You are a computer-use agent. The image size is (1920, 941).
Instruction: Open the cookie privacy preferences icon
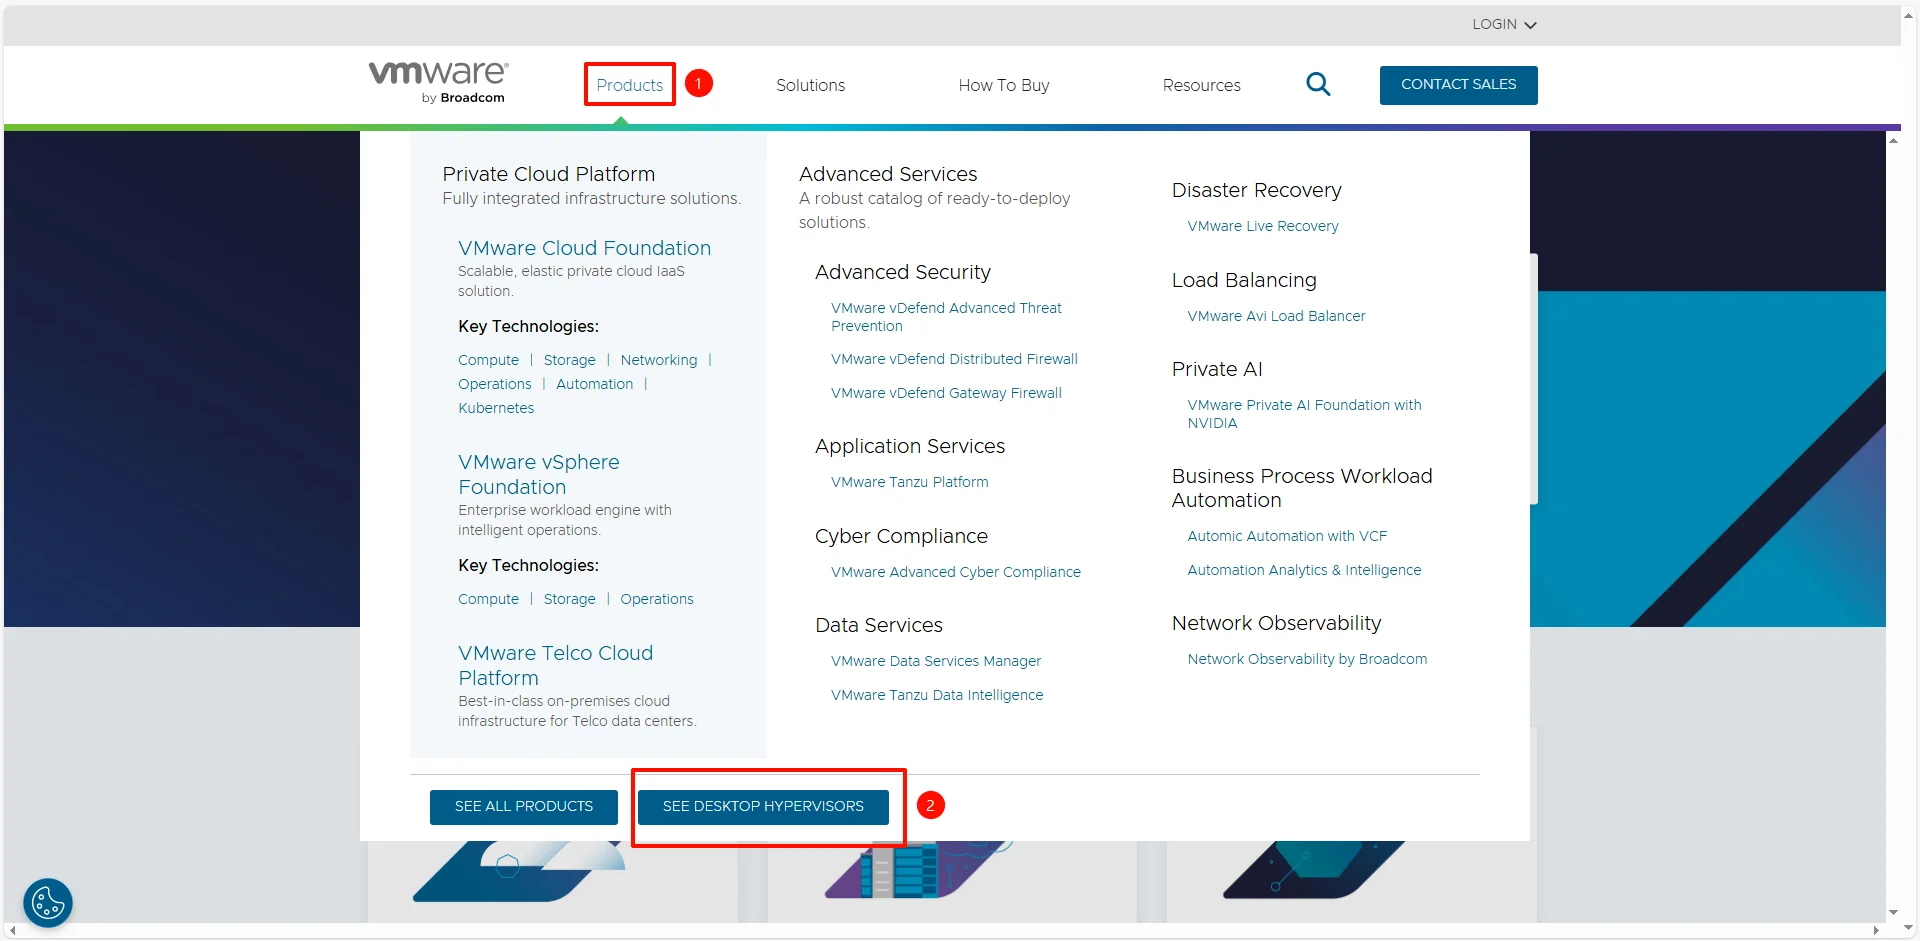point(47,903)
